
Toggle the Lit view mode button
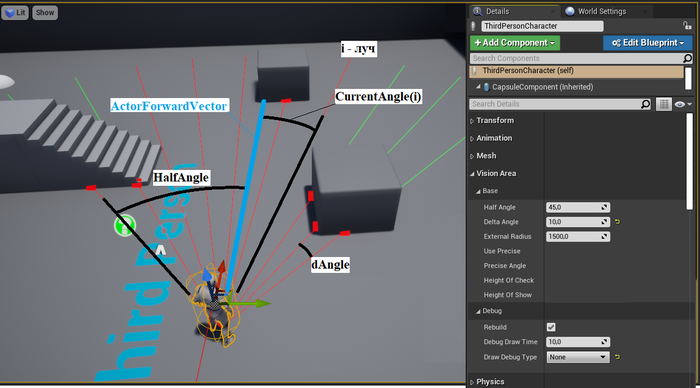[x=15, y=13]
